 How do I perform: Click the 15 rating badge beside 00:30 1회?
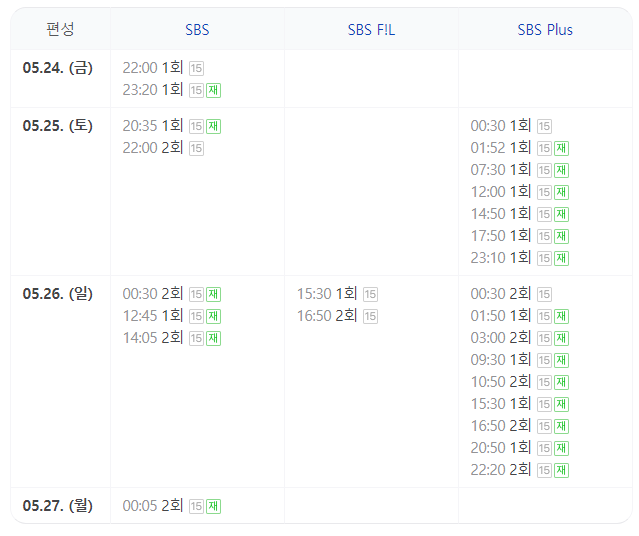(x=544, y=126)
